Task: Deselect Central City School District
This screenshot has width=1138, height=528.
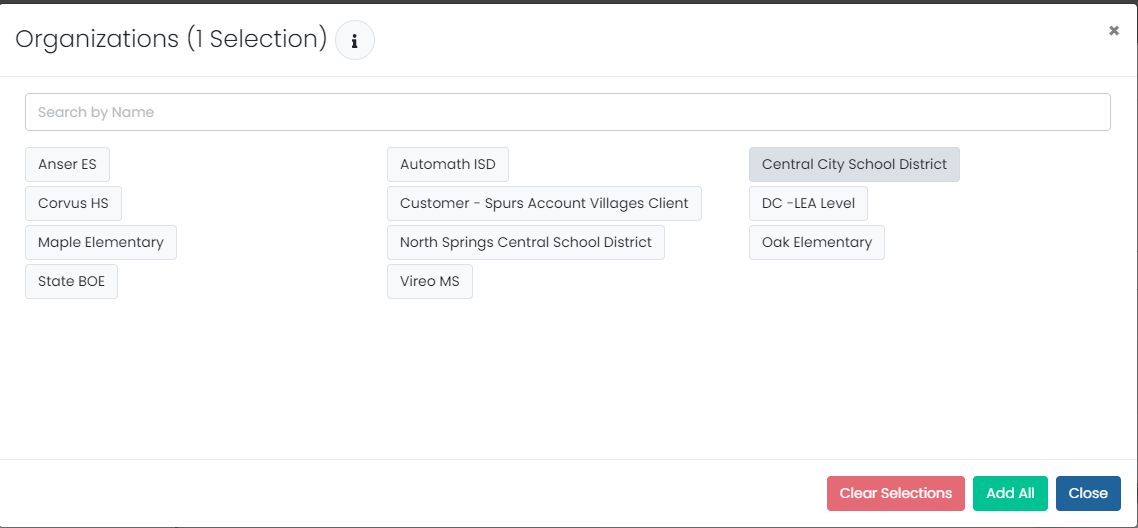Action: 854,165
